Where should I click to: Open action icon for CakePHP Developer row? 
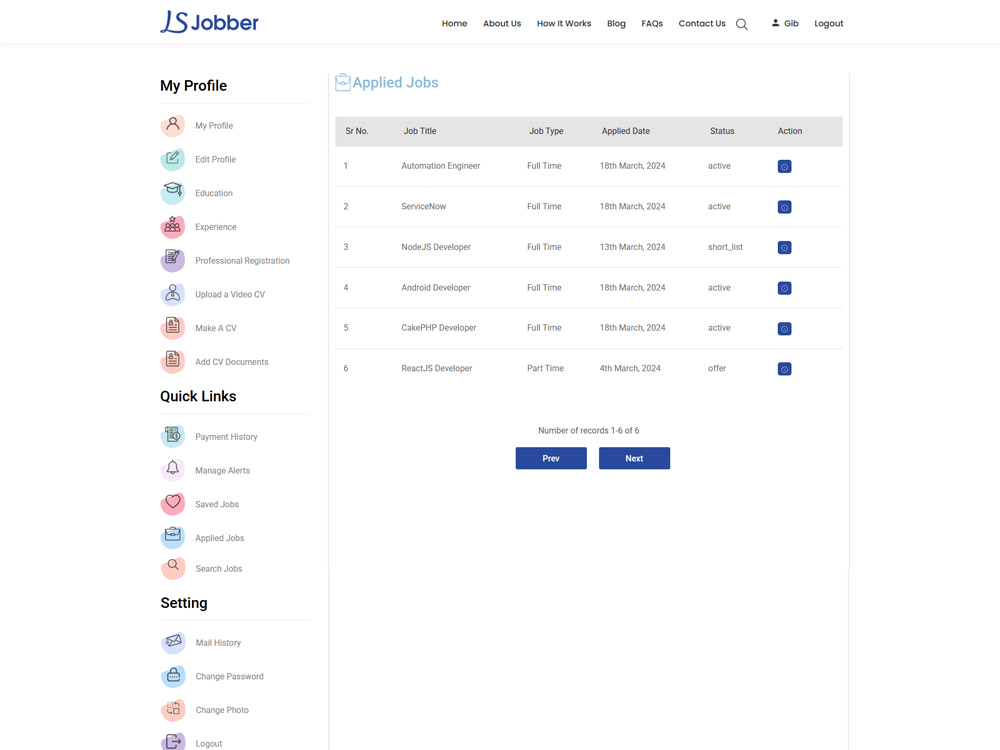pos(784,328)
